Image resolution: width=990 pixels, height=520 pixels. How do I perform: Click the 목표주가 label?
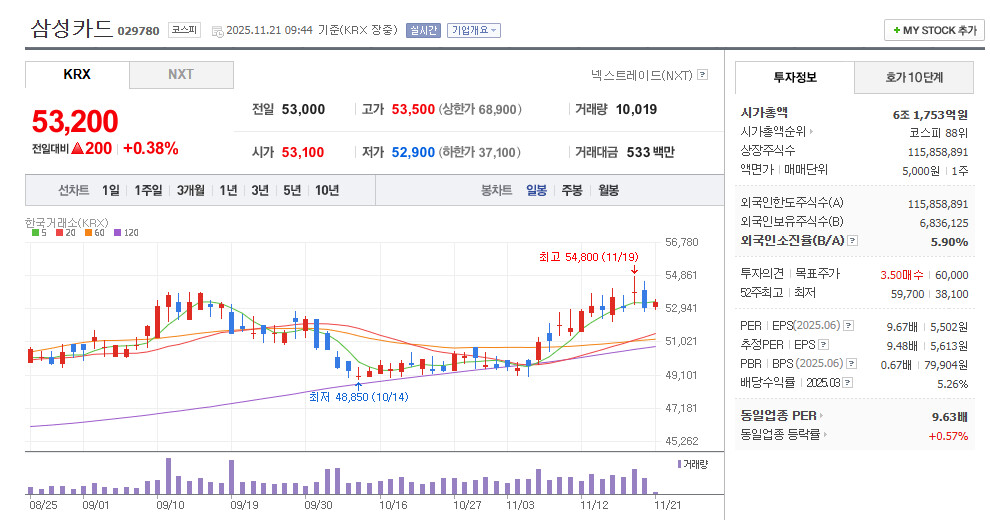pyautogui.click(x=818, y=273)
